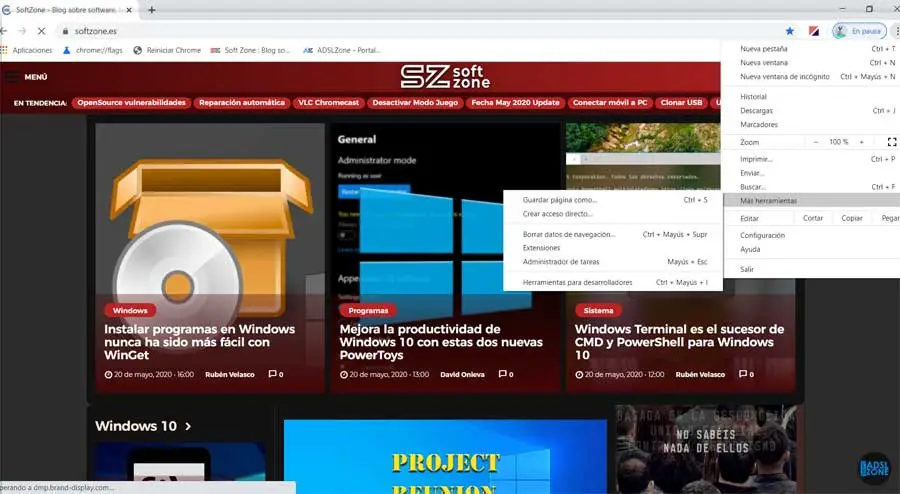
Task: Open article Instalar programas en Windows WinGet
Action: [199, 342]
